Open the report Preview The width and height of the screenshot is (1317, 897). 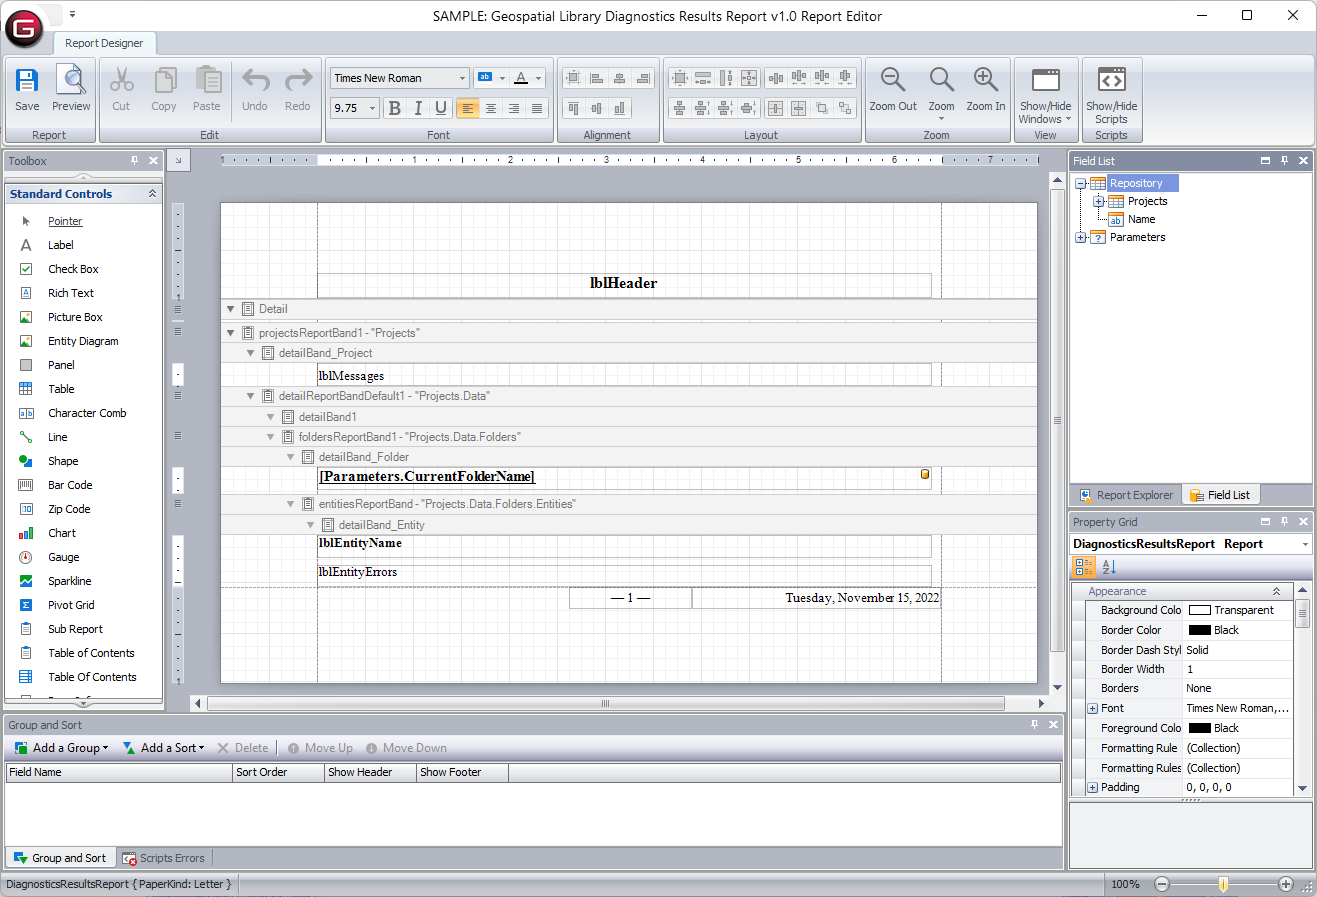pos(71,81)
